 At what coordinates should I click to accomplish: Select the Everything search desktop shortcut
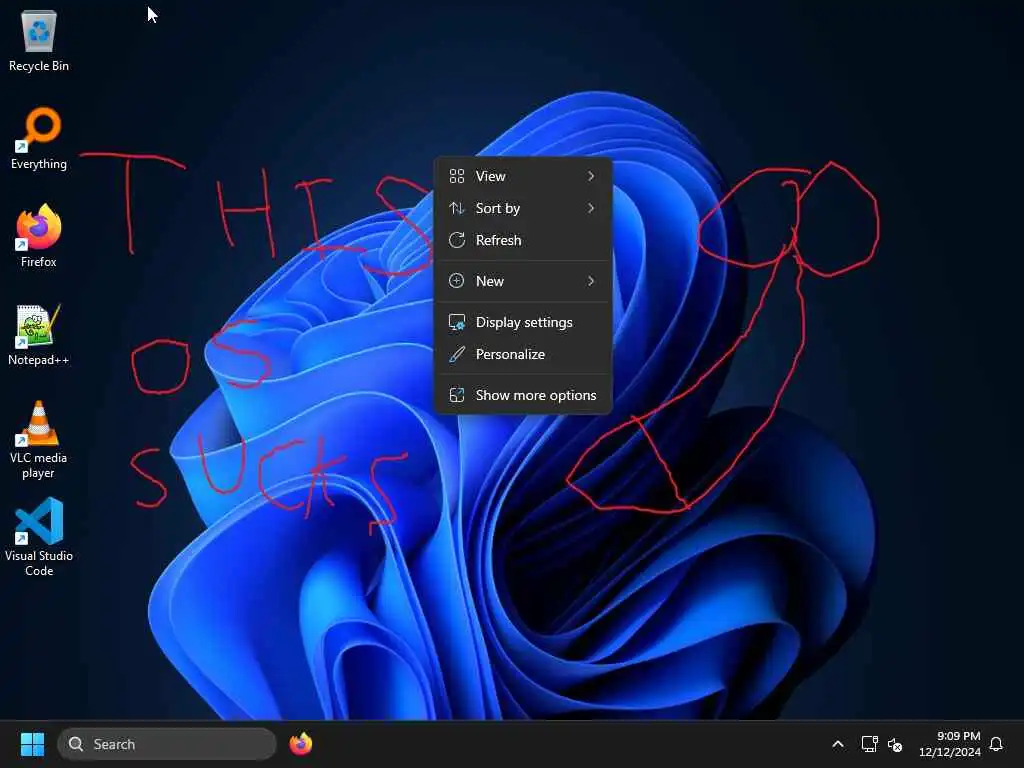(39, 138)
